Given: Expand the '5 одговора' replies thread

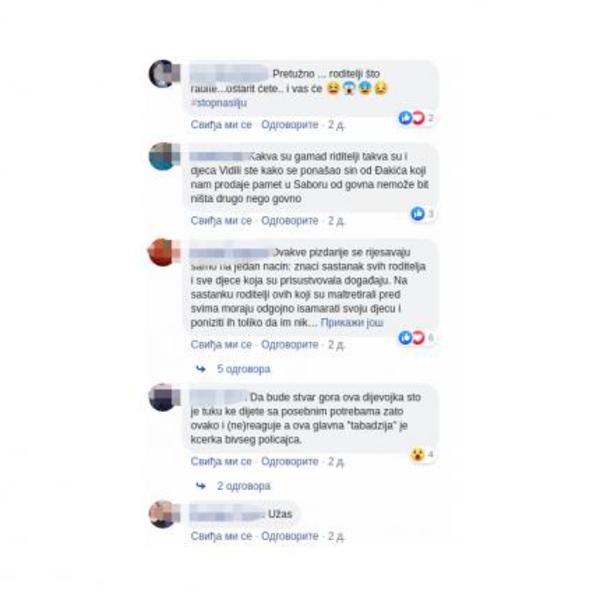Looking at the screenshot, I should pyautogui.click(x=244, y=369).
